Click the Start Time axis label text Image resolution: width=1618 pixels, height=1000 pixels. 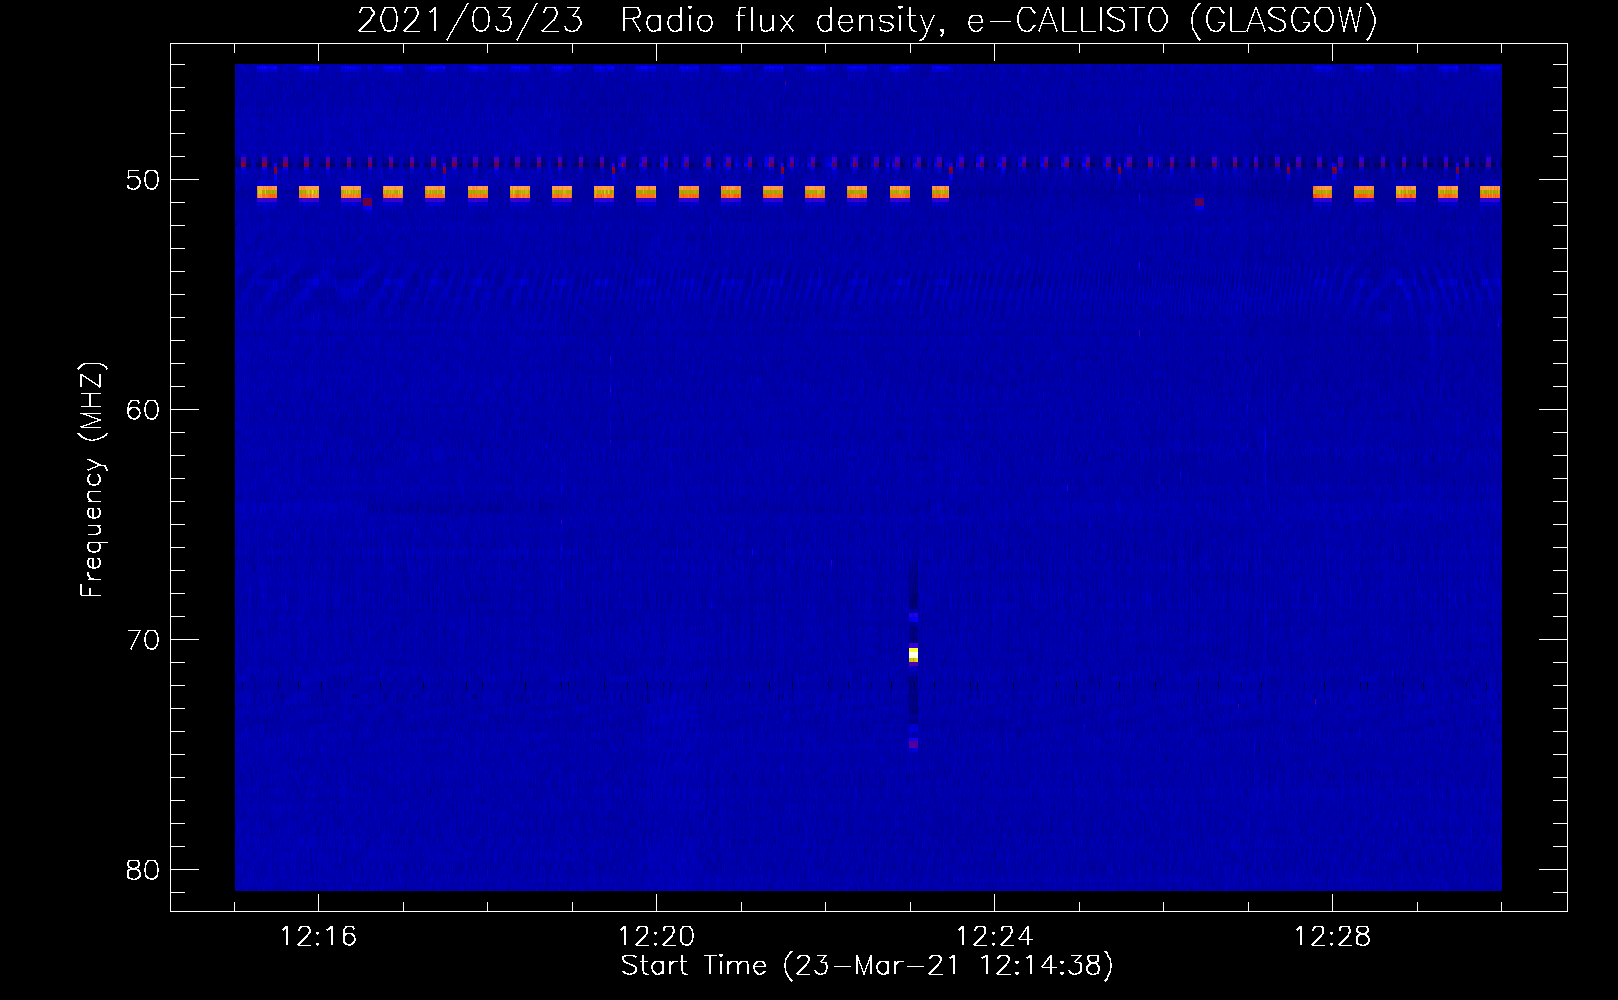867,966
